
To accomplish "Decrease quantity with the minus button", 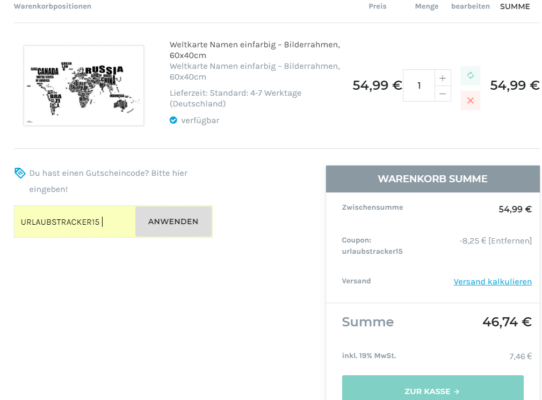I will 442,94.
